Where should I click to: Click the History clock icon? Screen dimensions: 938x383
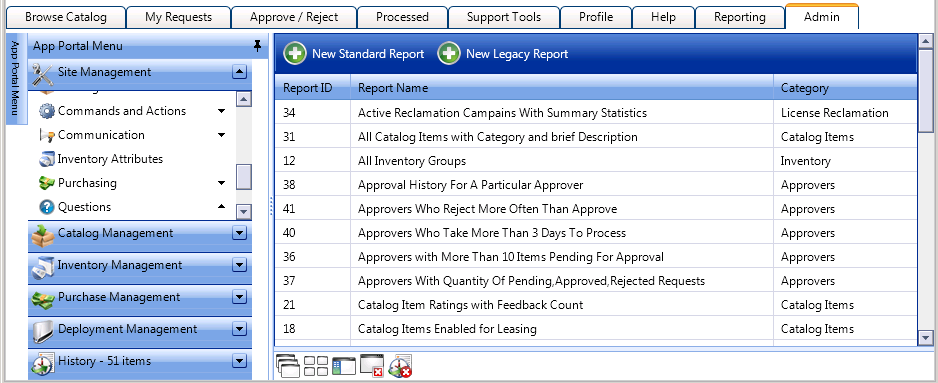[x=42, y=364]
